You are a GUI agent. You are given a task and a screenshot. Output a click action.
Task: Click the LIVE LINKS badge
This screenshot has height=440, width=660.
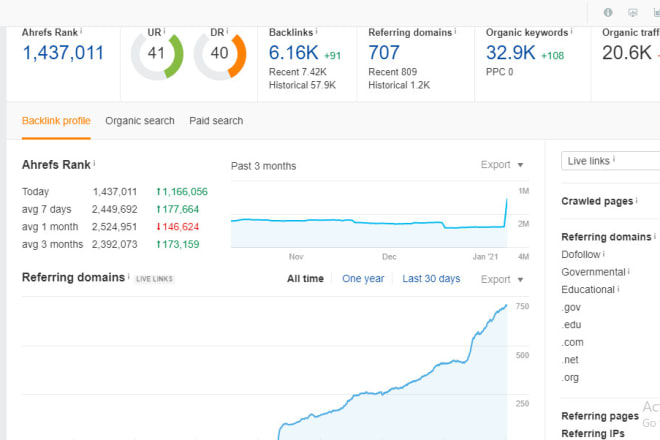click(x=154, y=279)
